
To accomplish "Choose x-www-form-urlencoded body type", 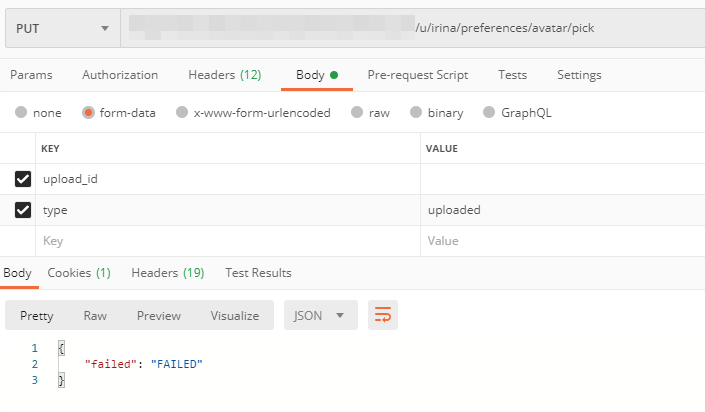I will point(182,112).
